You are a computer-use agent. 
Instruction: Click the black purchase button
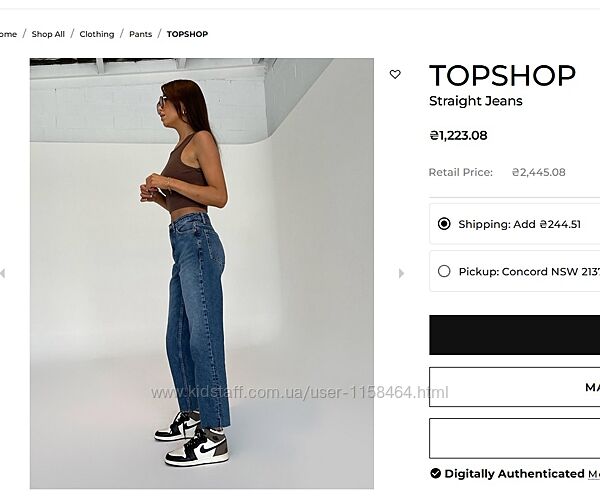tap(514, 335)
